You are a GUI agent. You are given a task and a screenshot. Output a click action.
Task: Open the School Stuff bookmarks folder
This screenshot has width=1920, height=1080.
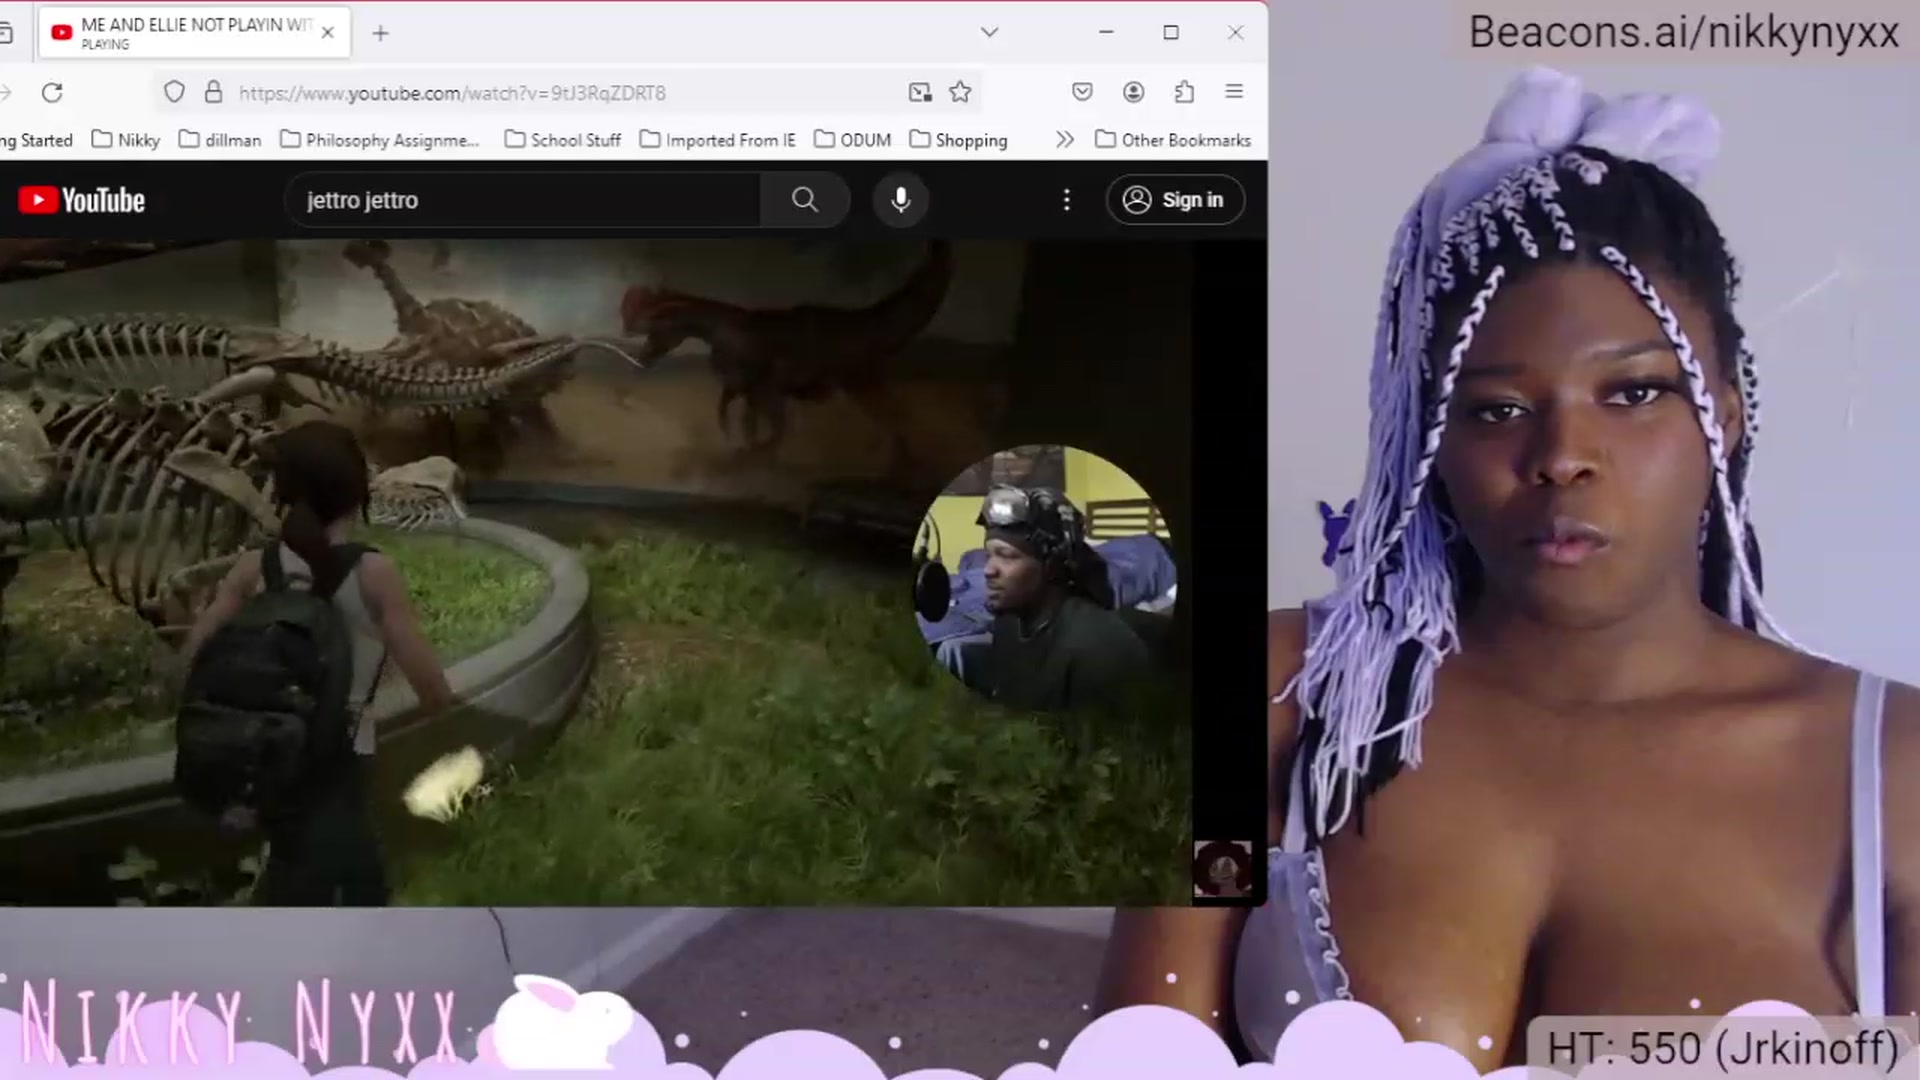563,140
